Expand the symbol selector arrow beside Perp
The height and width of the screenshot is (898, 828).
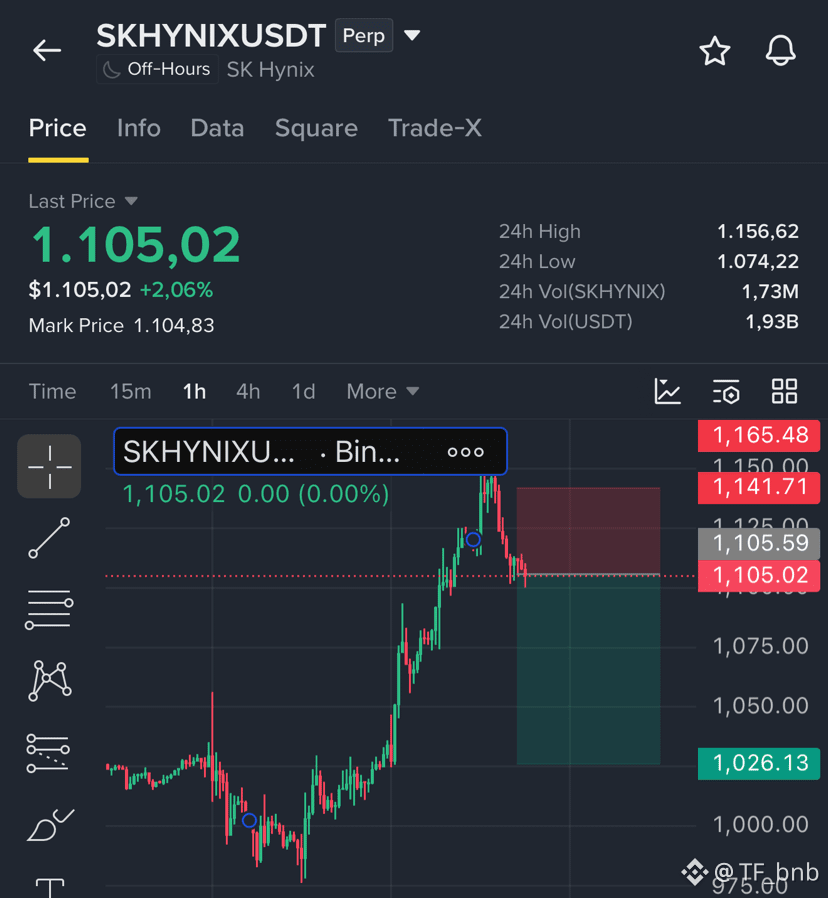[x=412, y=36]
